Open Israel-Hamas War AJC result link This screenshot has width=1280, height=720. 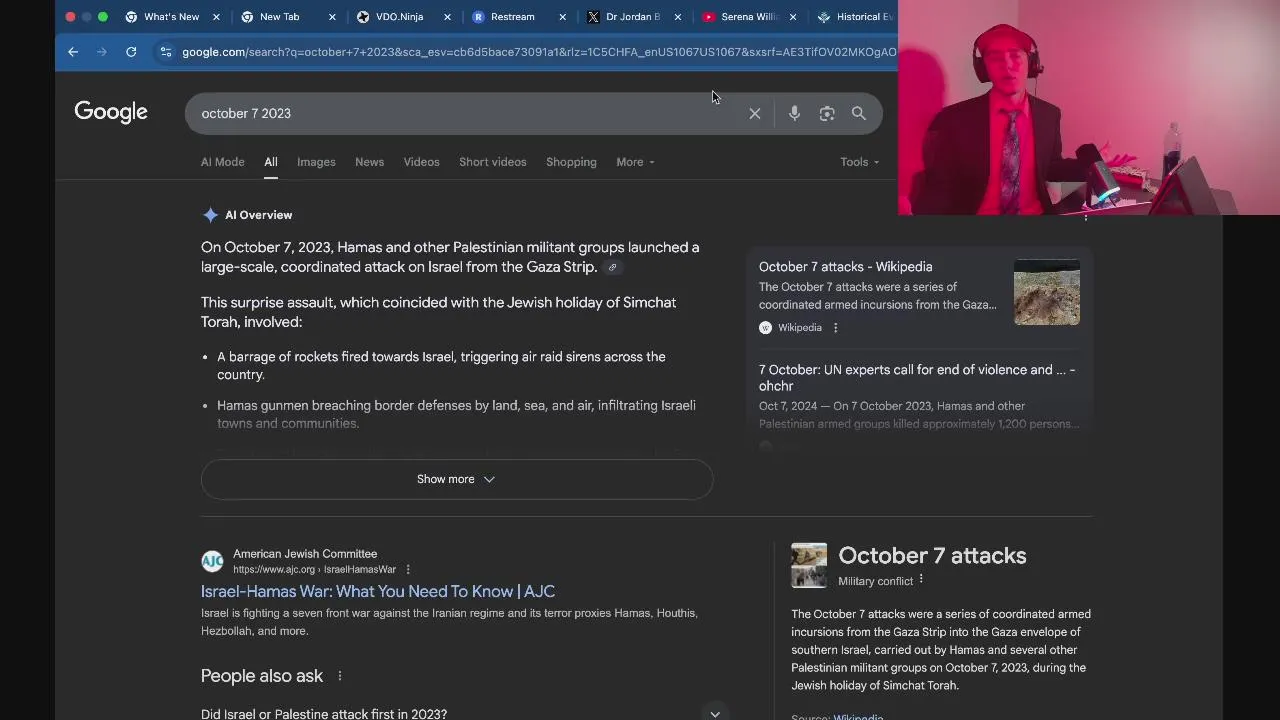378,591
